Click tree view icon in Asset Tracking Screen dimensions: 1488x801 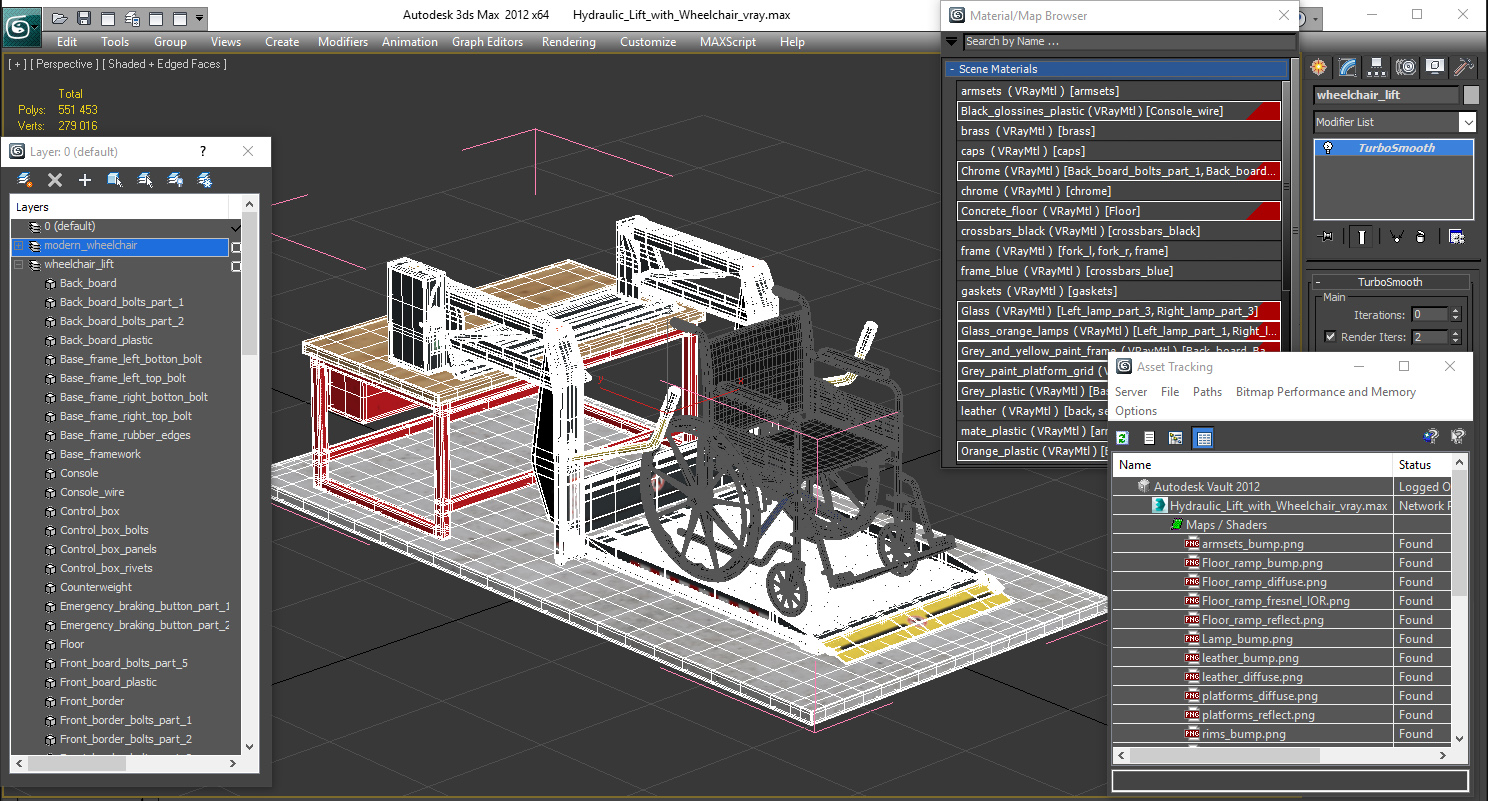tap(1176, 438)
